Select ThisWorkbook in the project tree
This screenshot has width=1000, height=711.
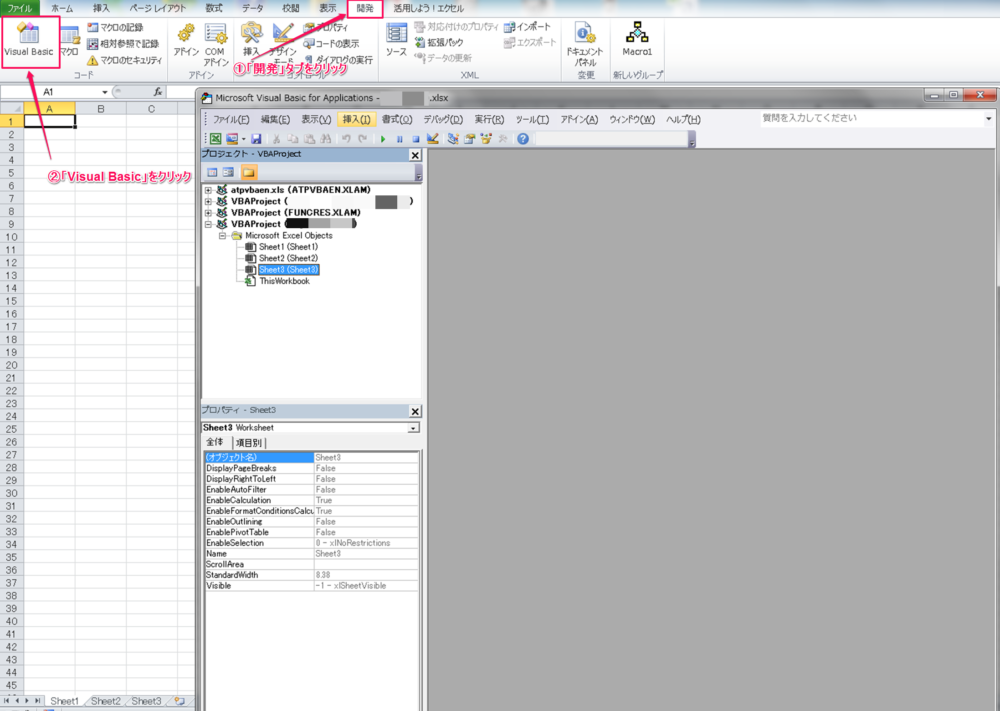[284, 282]
